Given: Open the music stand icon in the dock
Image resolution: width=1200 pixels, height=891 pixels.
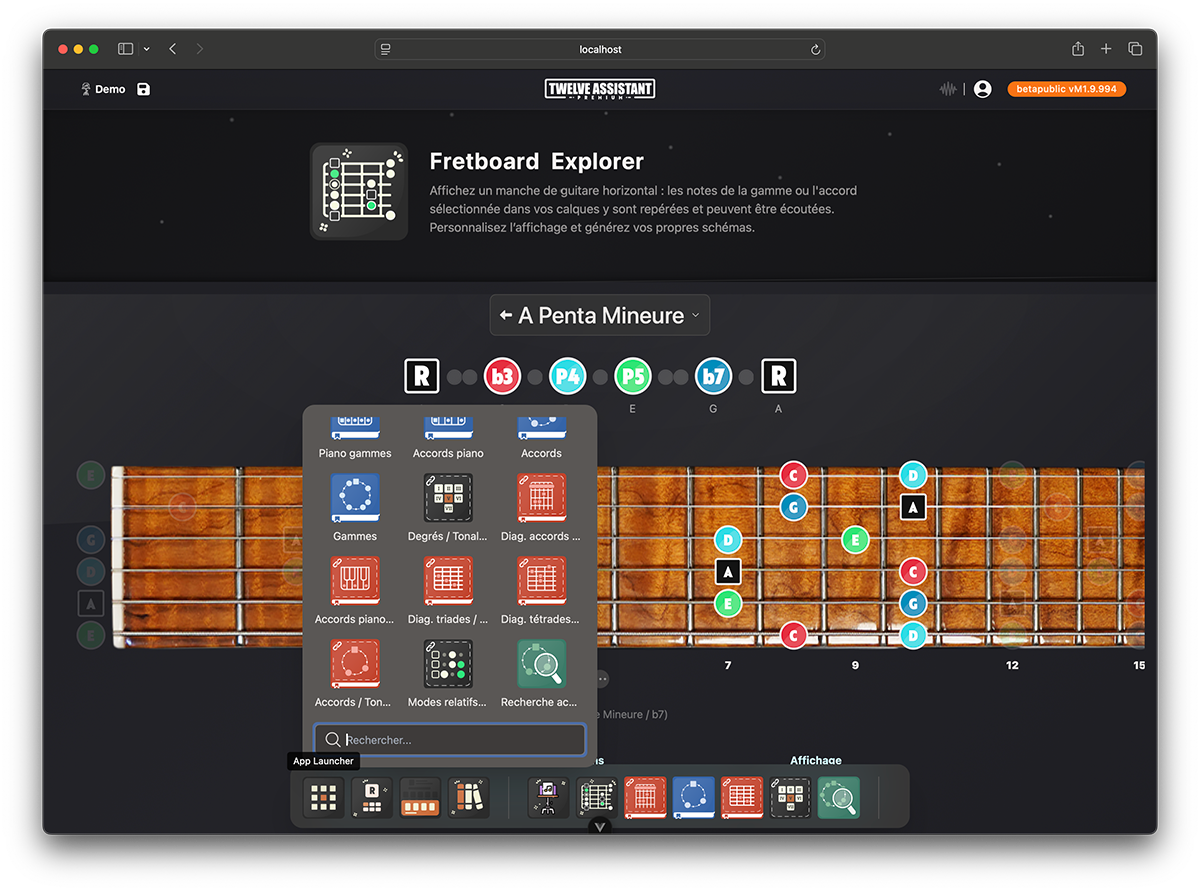Looking at the screenshot, I should (x=548, y=797).
